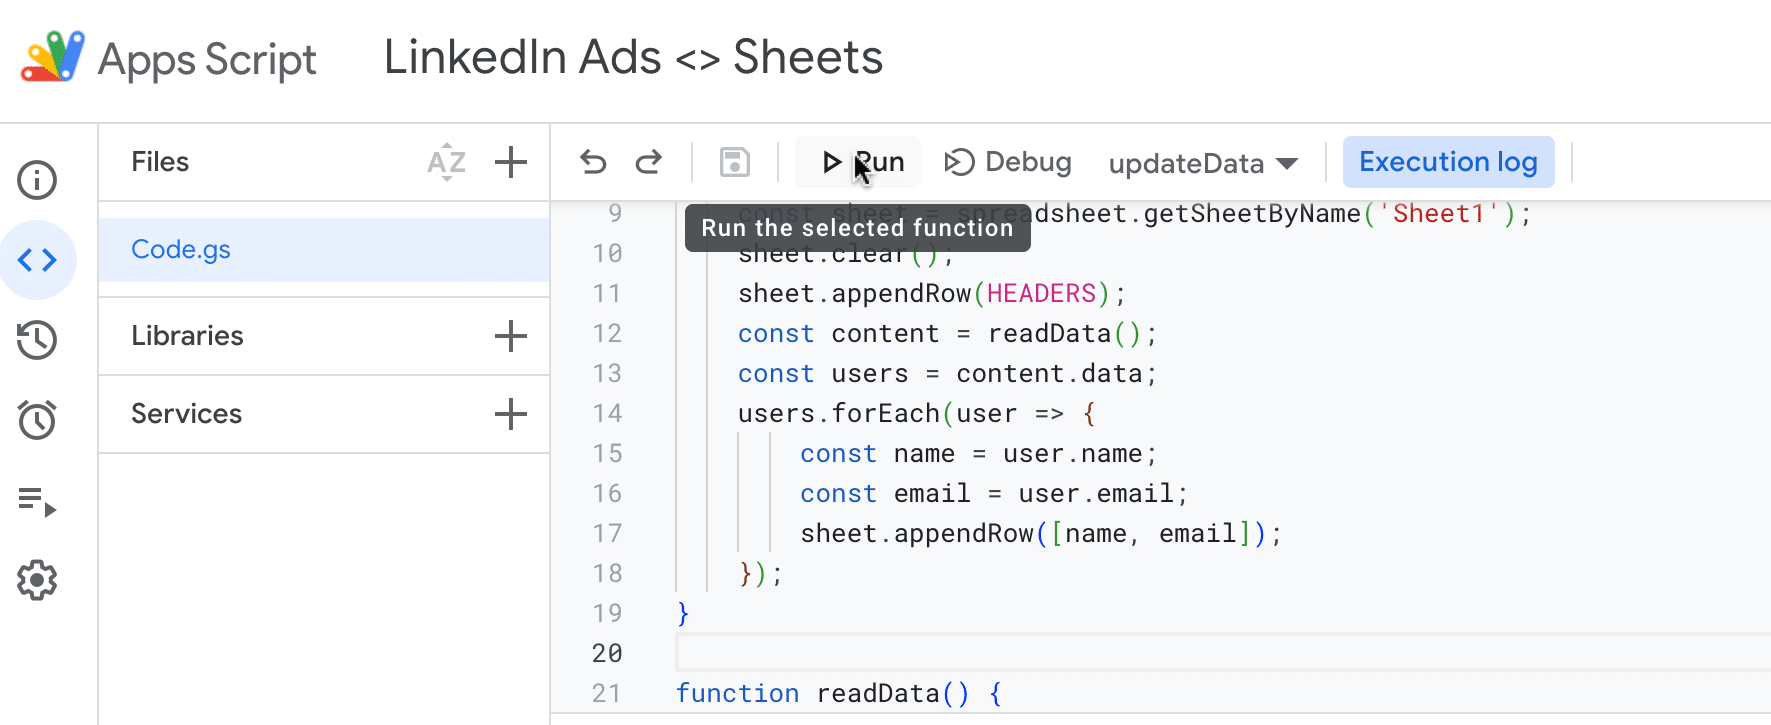Sort files alphabetically with AZ icon

(446, 162)
